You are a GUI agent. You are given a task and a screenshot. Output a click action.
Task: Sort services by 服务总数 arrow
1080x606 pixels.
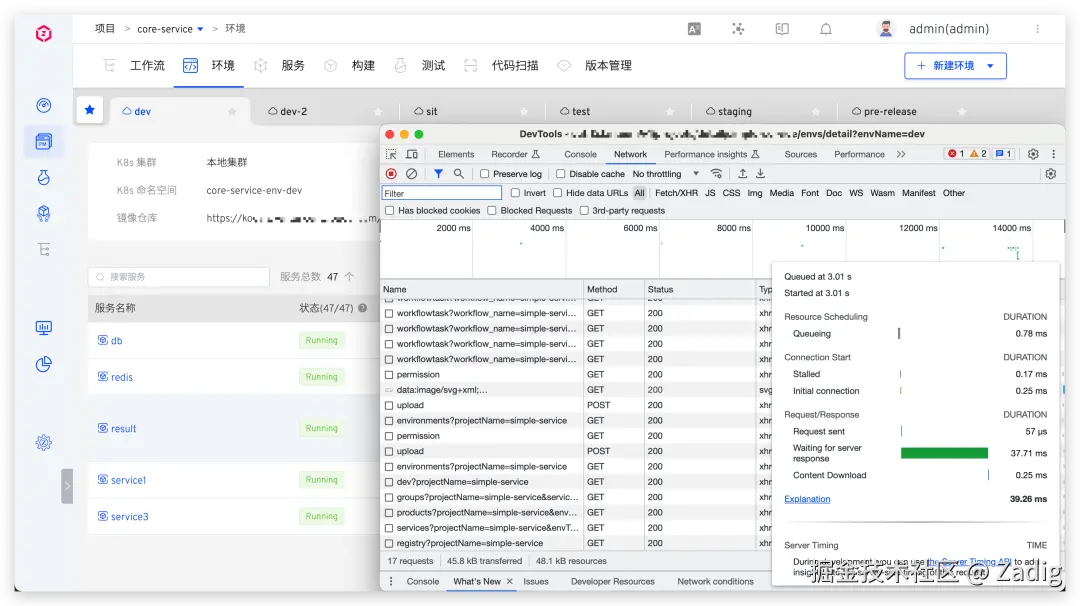point(349,277)
